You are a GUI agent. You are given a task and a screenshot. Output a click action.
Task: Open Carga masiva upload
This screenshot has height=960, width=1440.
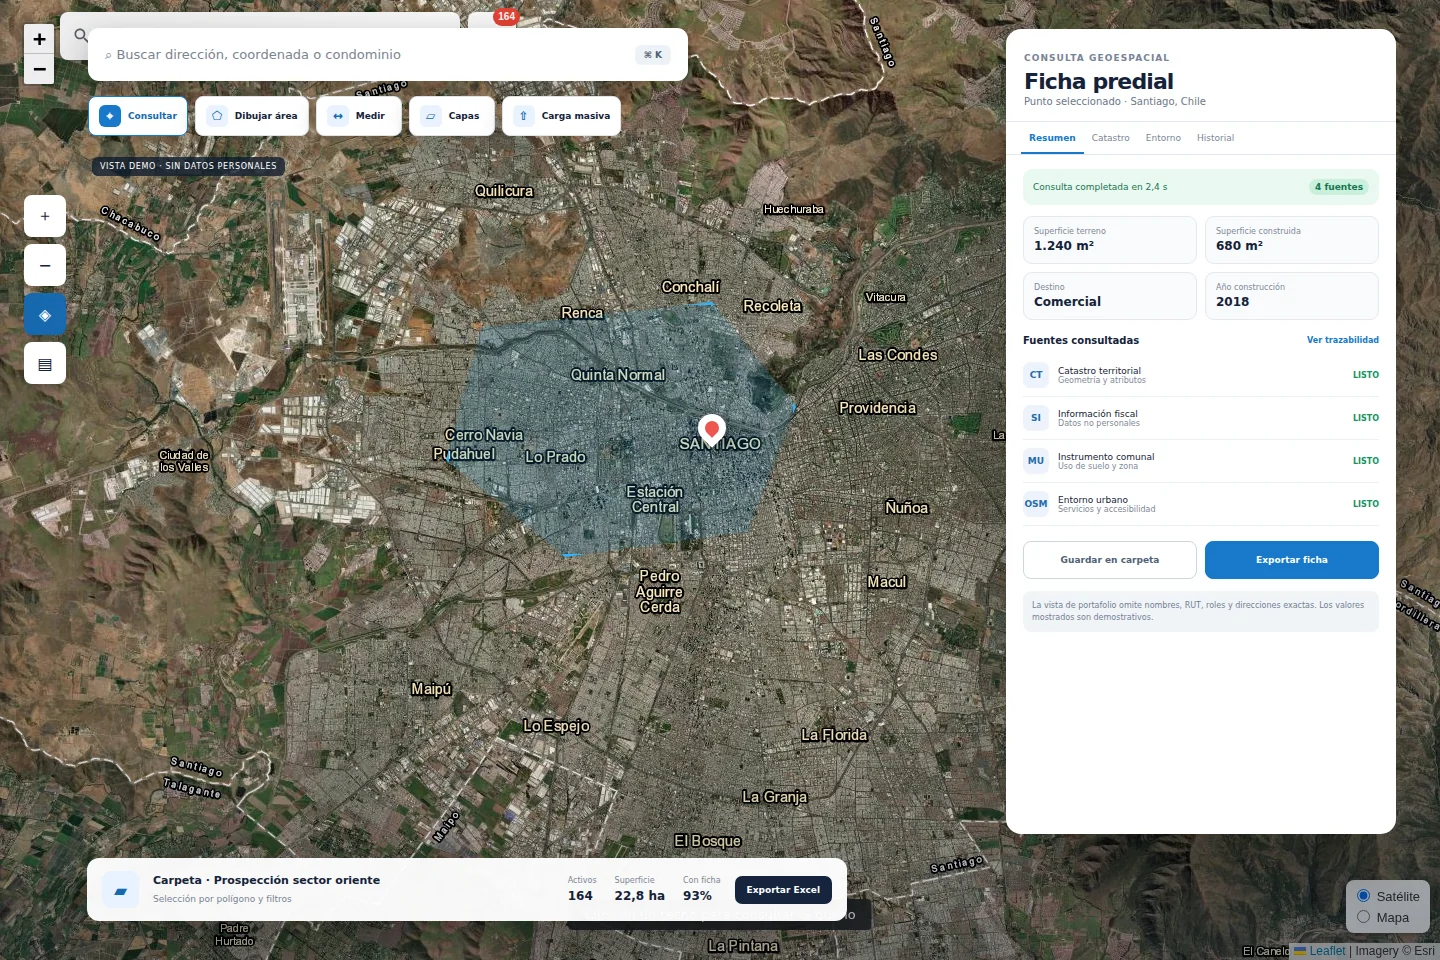(x=562, y=116)
